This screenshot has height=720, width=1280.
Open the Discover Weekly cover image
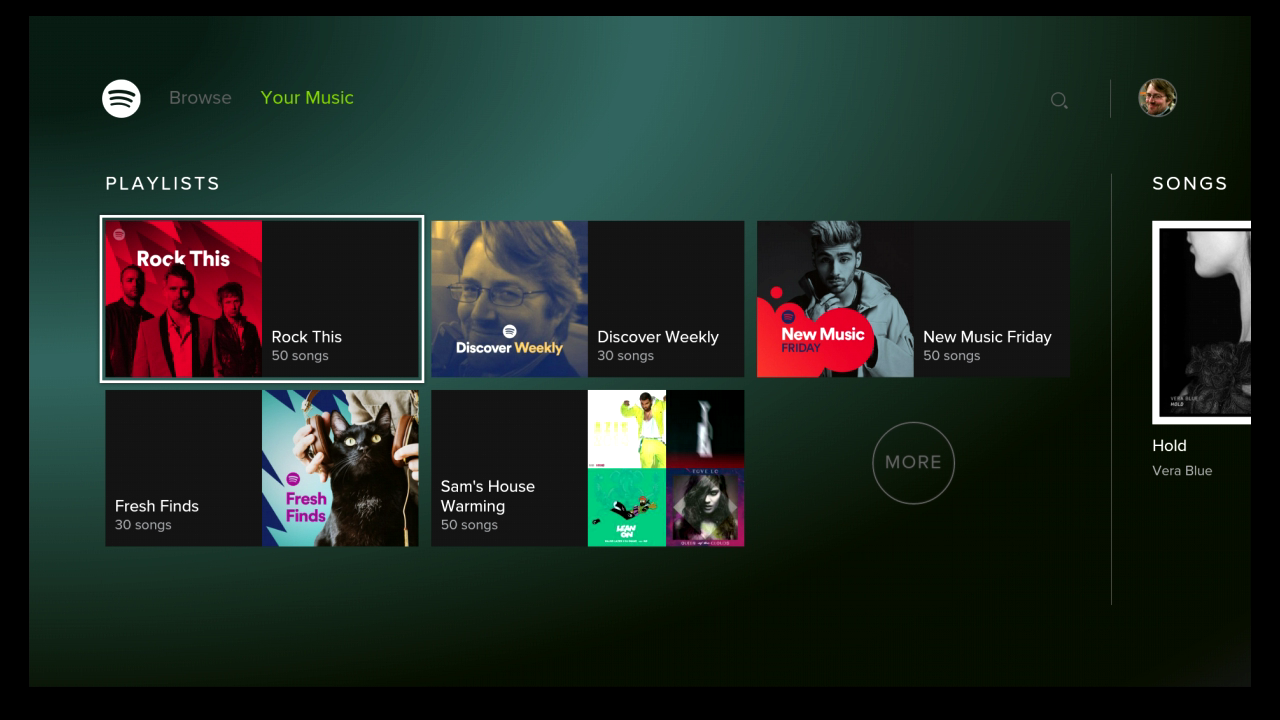point(510,299)
